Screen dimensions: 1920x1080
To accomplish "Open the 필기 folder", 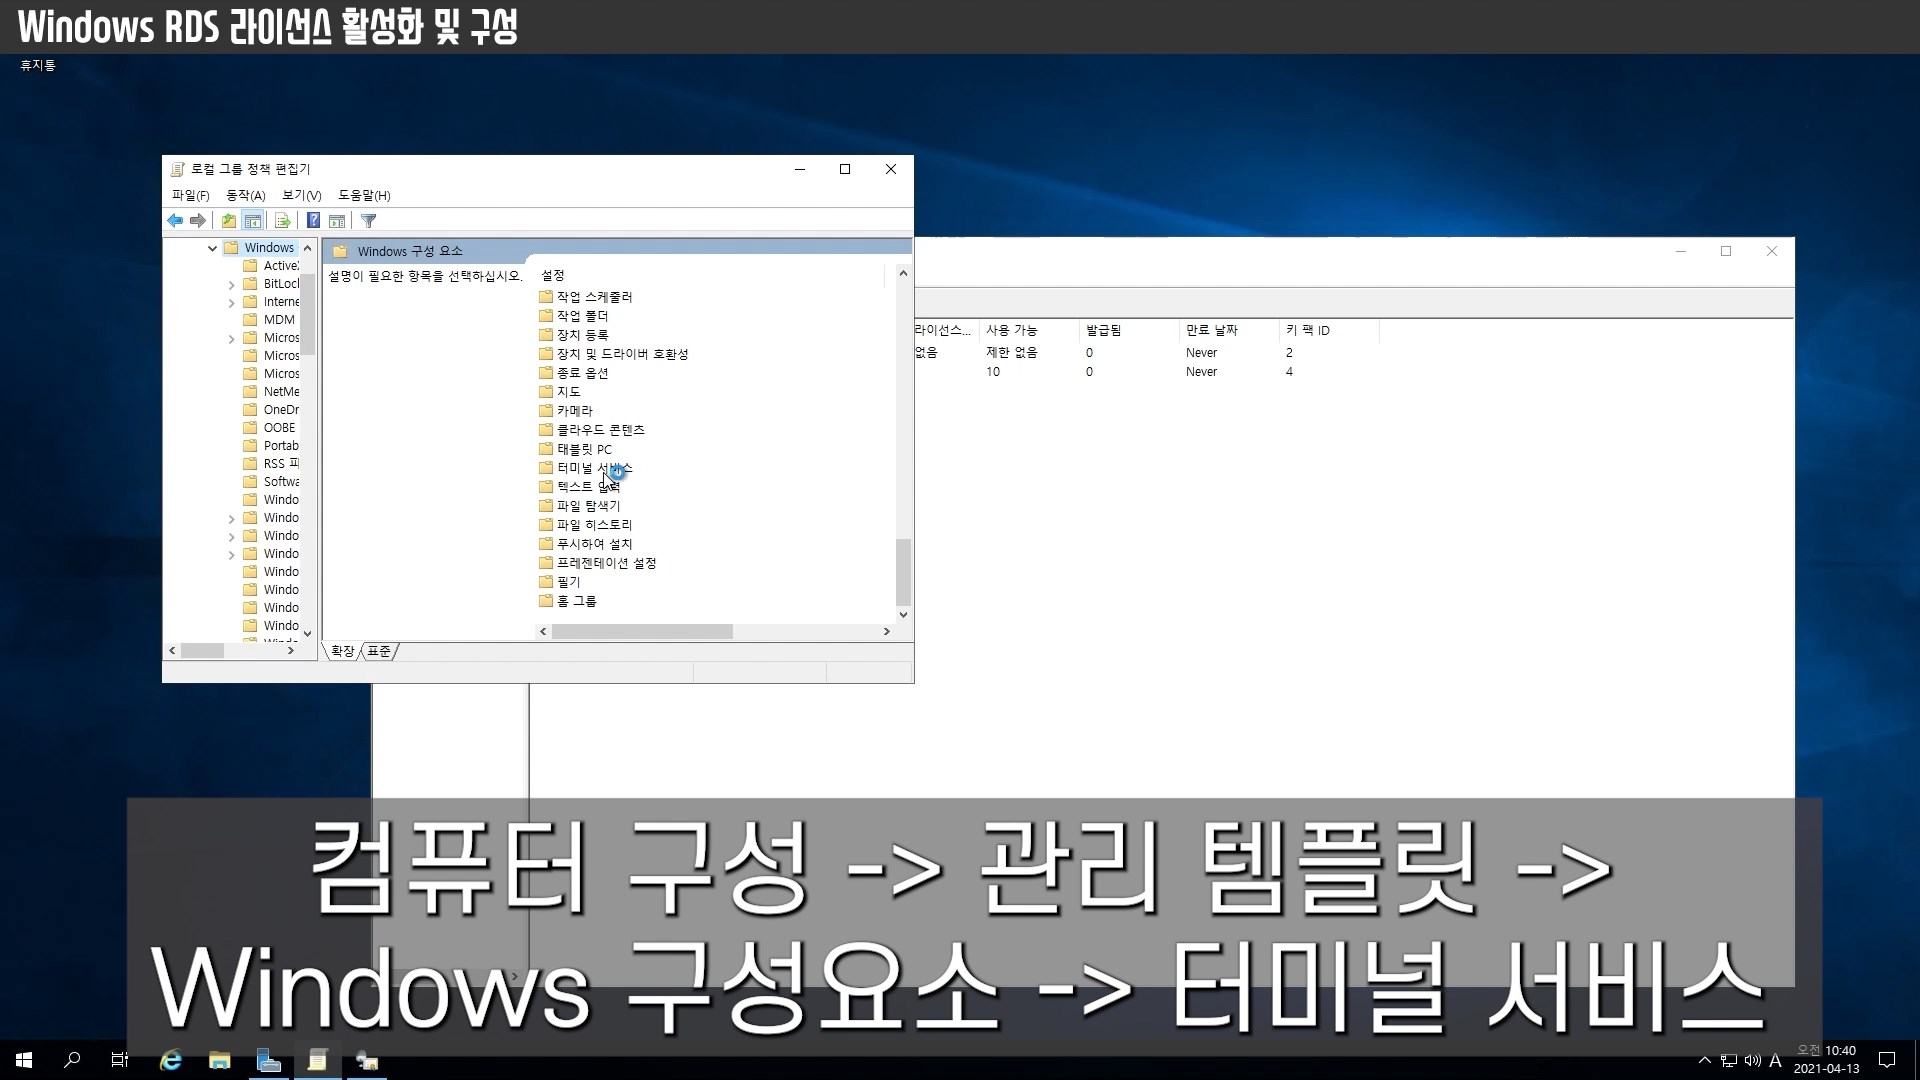I will click(559, 582).
